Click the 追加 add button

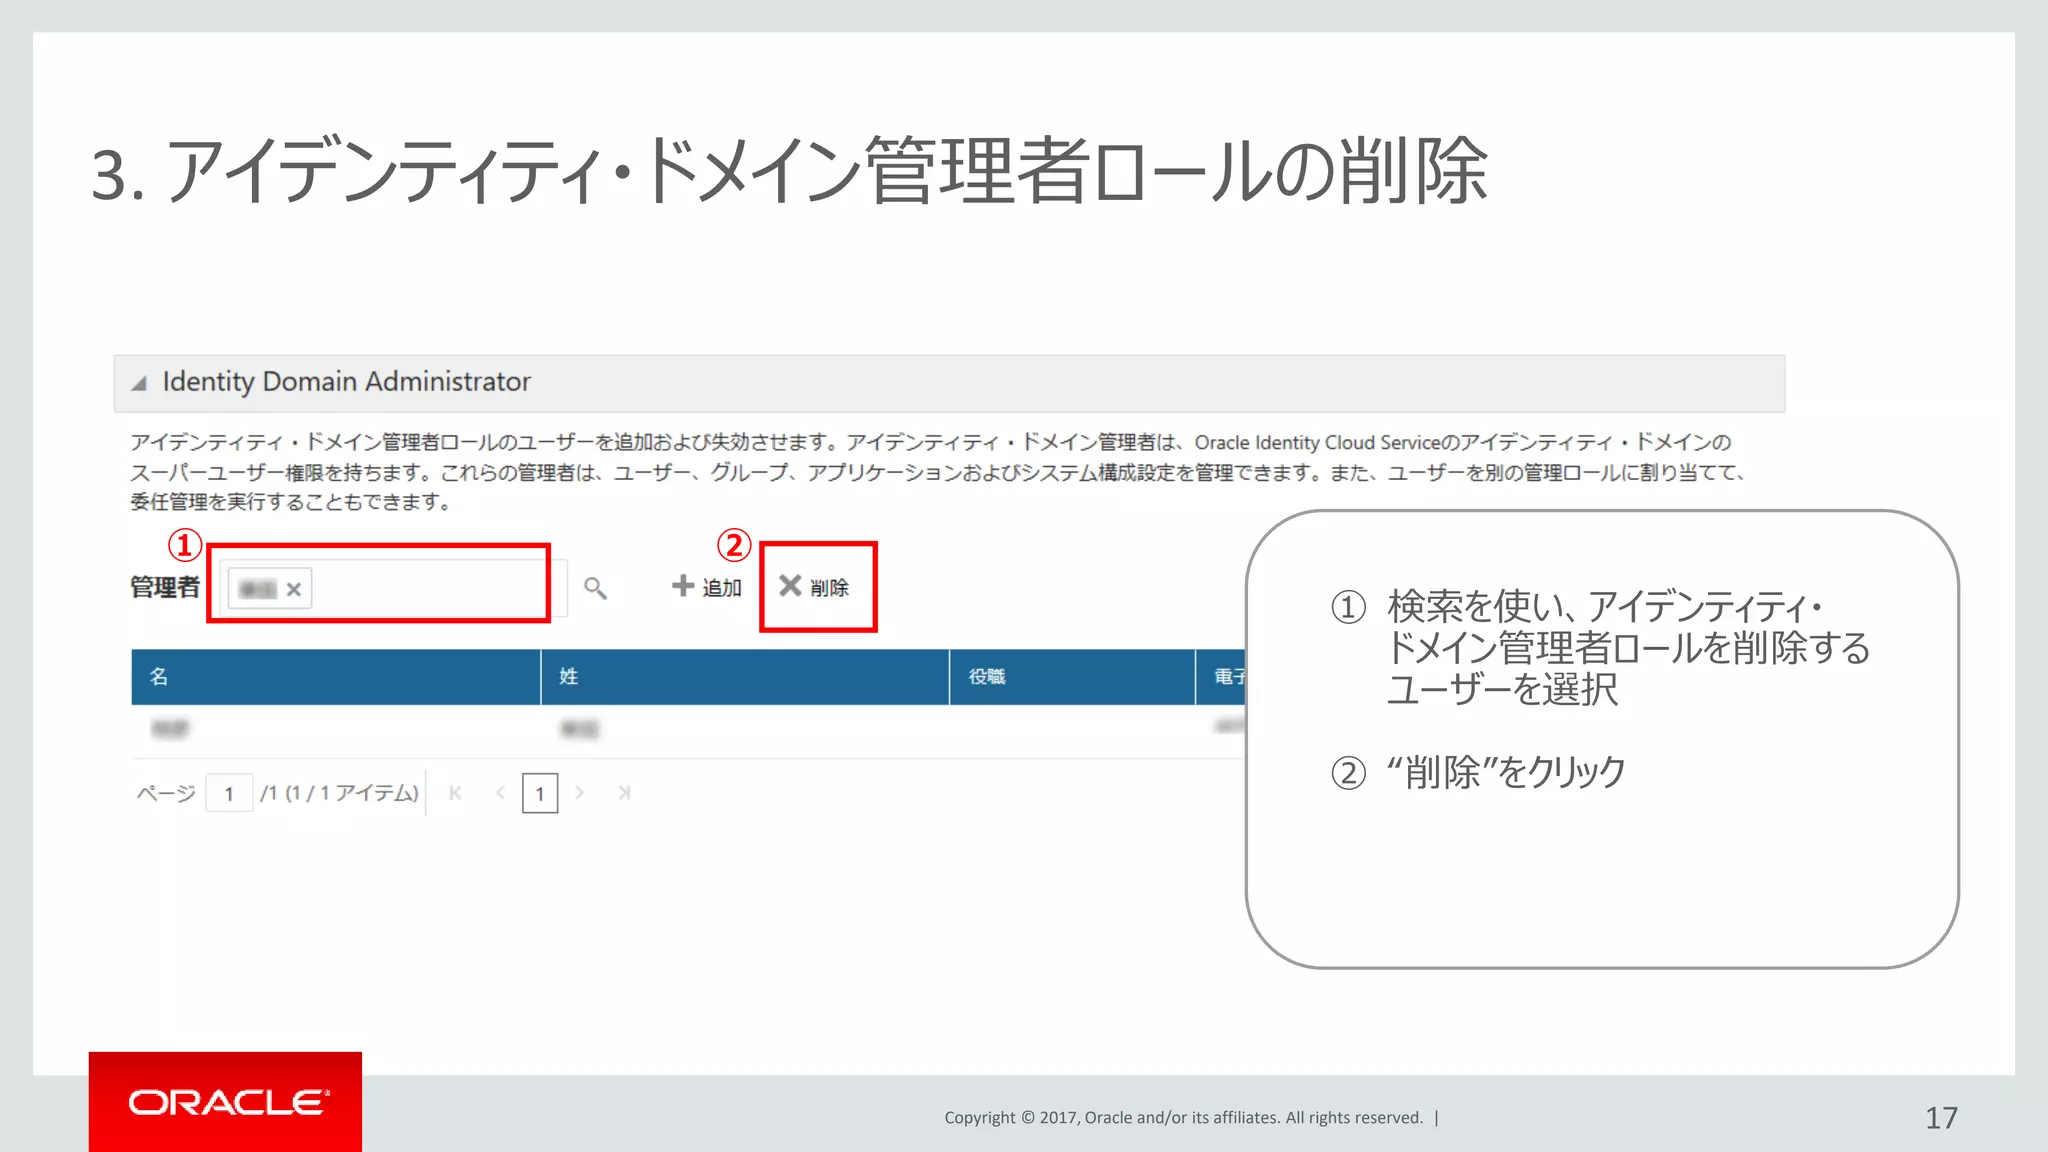706,587
